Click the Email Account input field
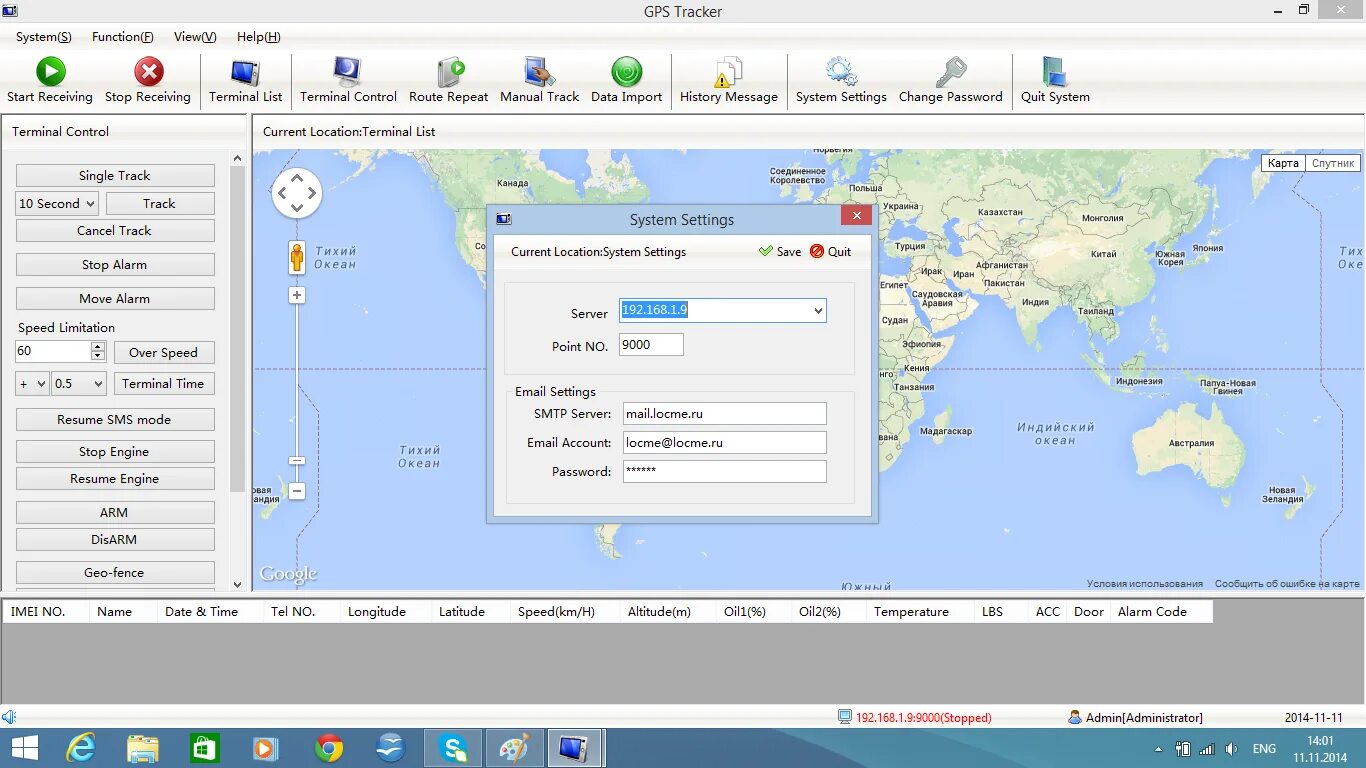The width and height of the screenshot is (1366, 768). tap(725, 442)
